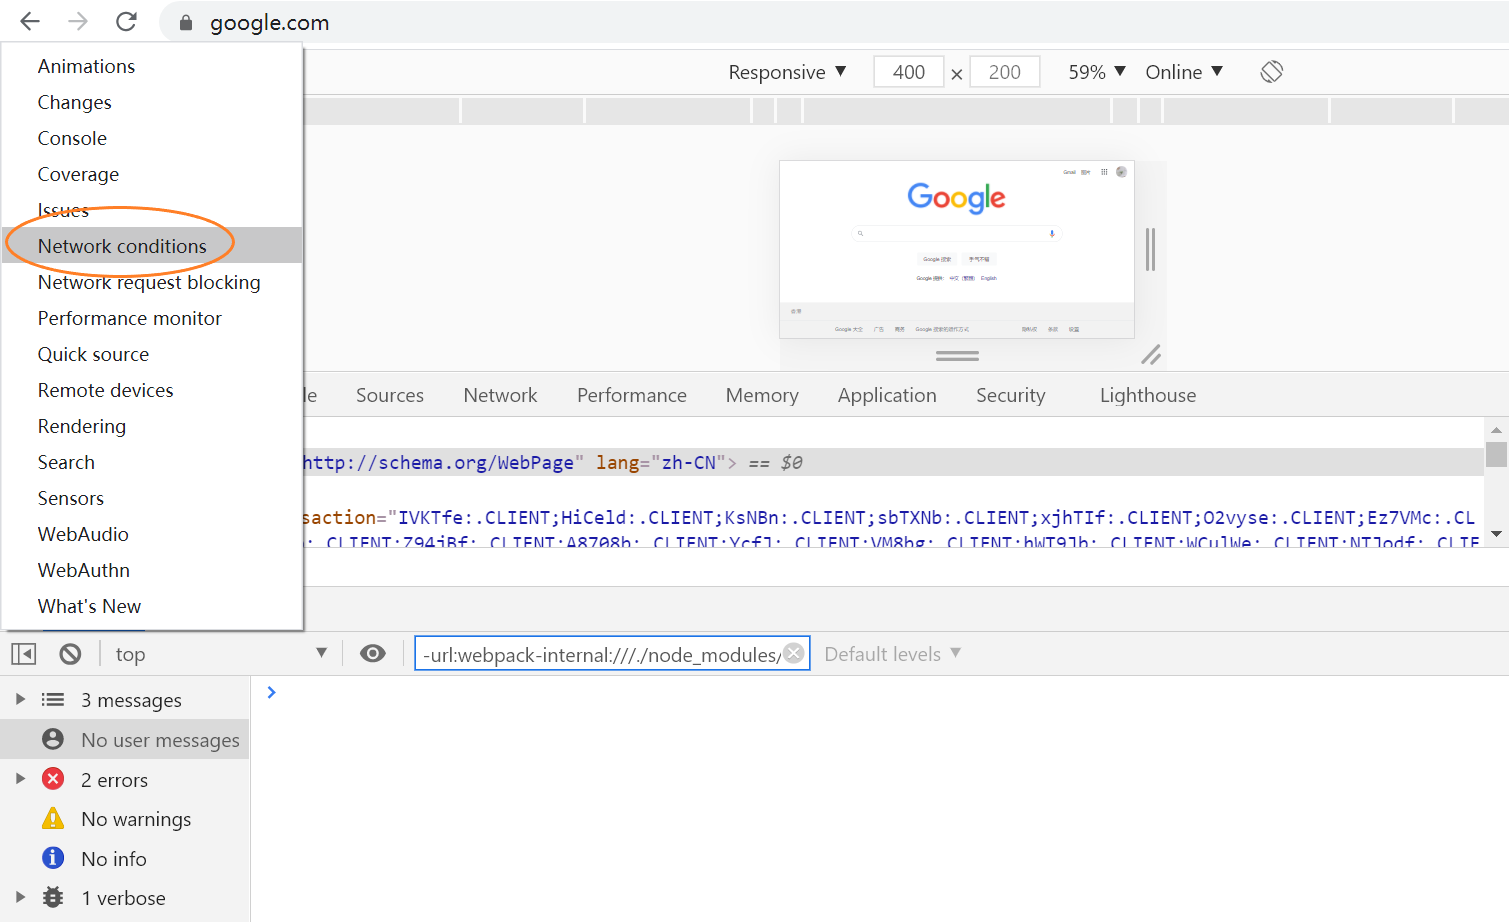Click the browser back arrow
The height and width of the screenshot is (922, 1509).
pyautogui.click(x=30, y=21)
